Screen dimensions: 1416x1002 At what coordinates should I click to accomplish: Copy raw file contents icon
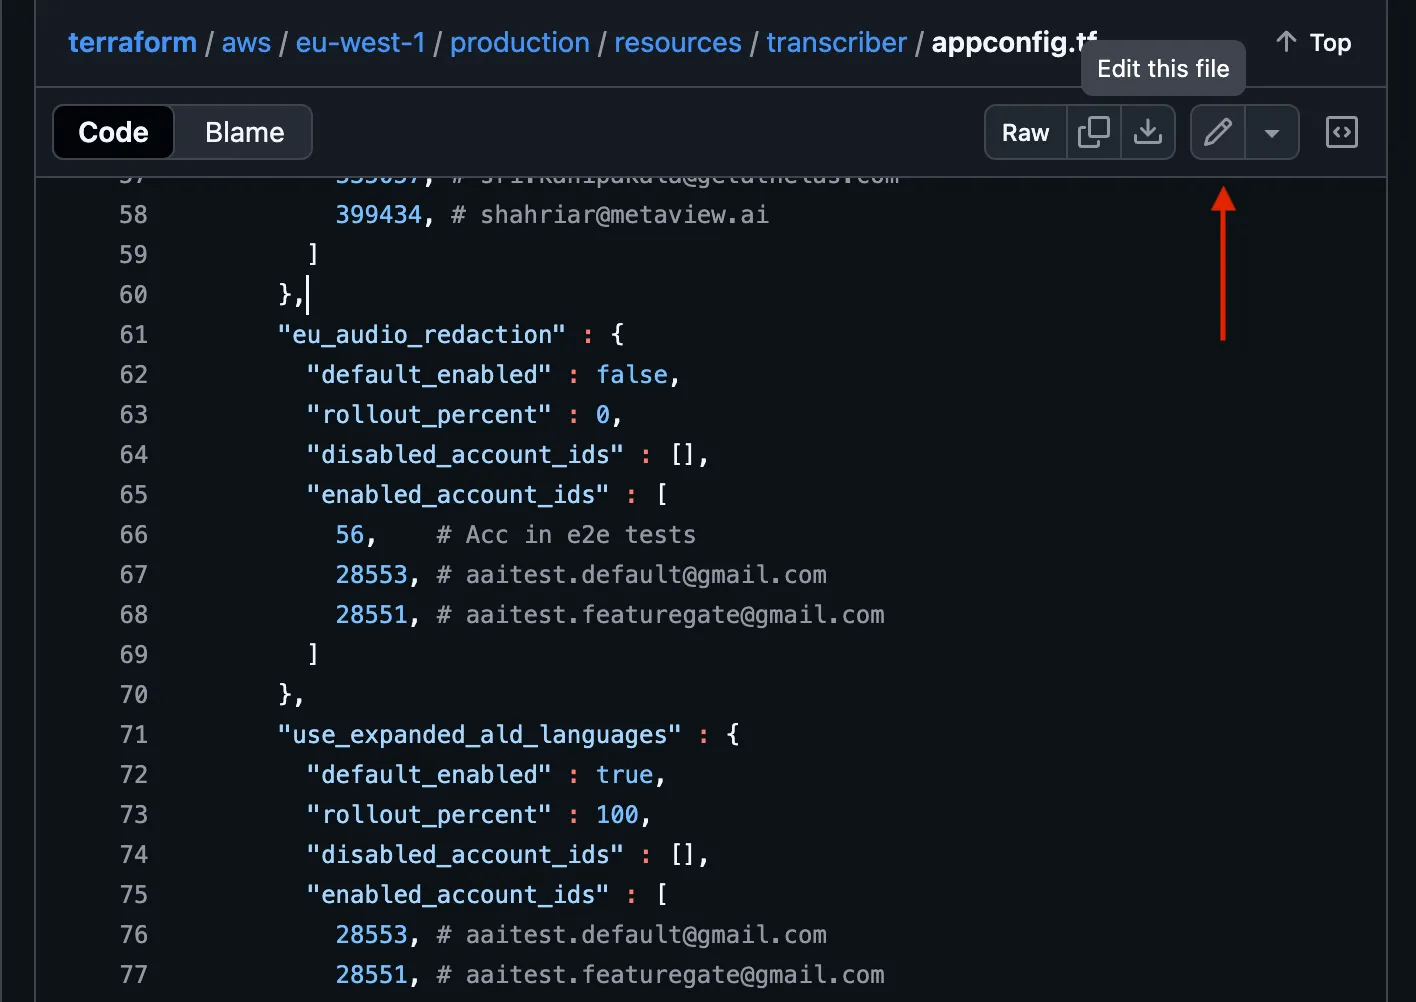(1093, 132)
